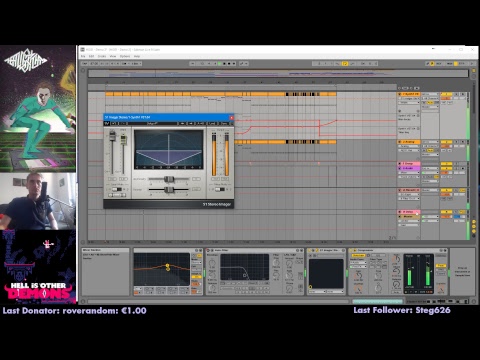Open the File menu
480x360 pixels.
tap(83, 56)
